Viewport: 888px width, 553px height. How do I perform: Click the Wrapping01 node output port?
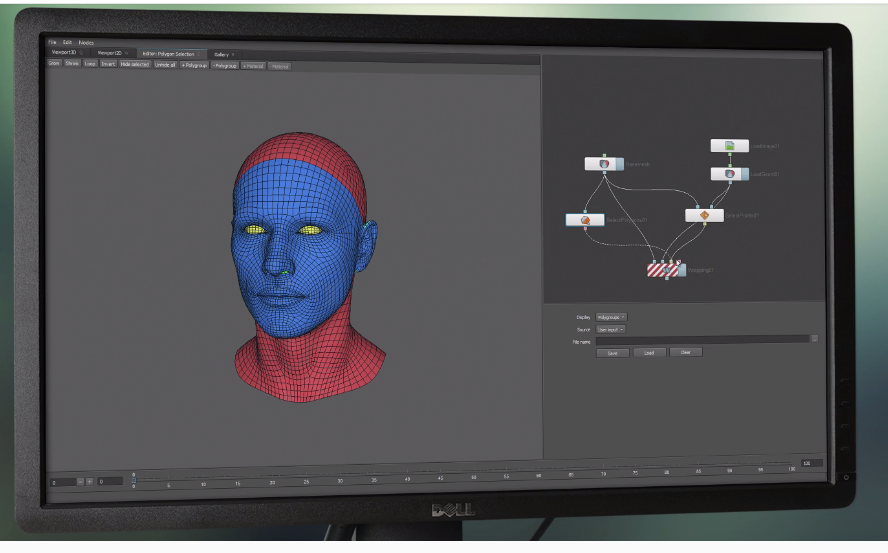tap(667, 278)
